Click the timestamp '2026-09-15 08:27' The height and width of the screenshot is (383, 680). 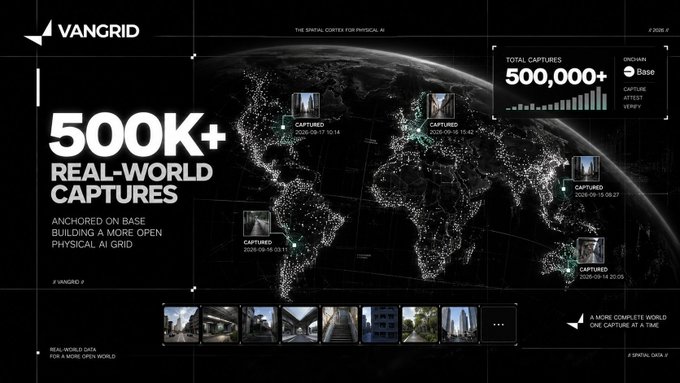coord(597,195)
